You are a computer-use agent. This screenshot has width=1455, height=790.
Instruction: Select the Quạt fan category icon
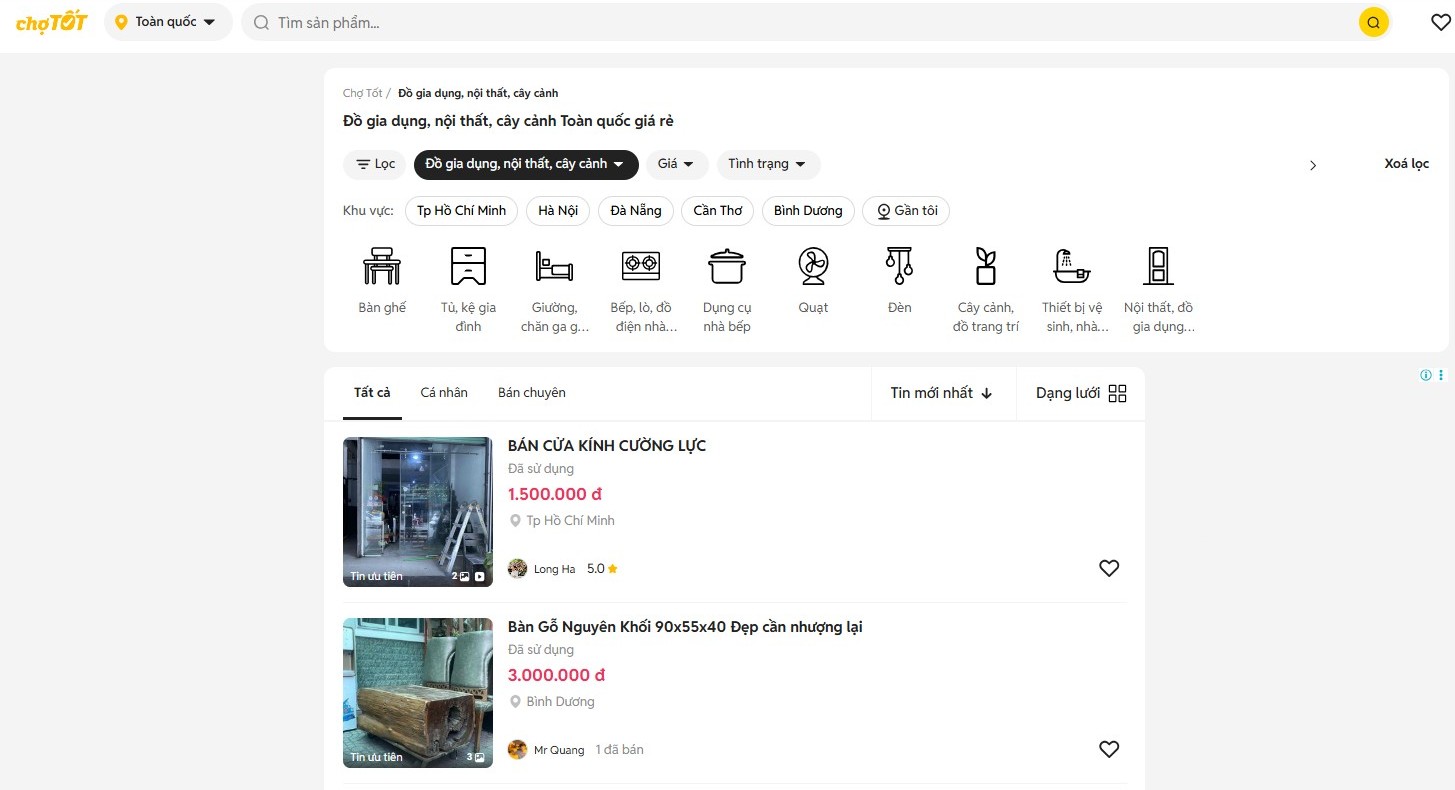[x=812, y=267]
